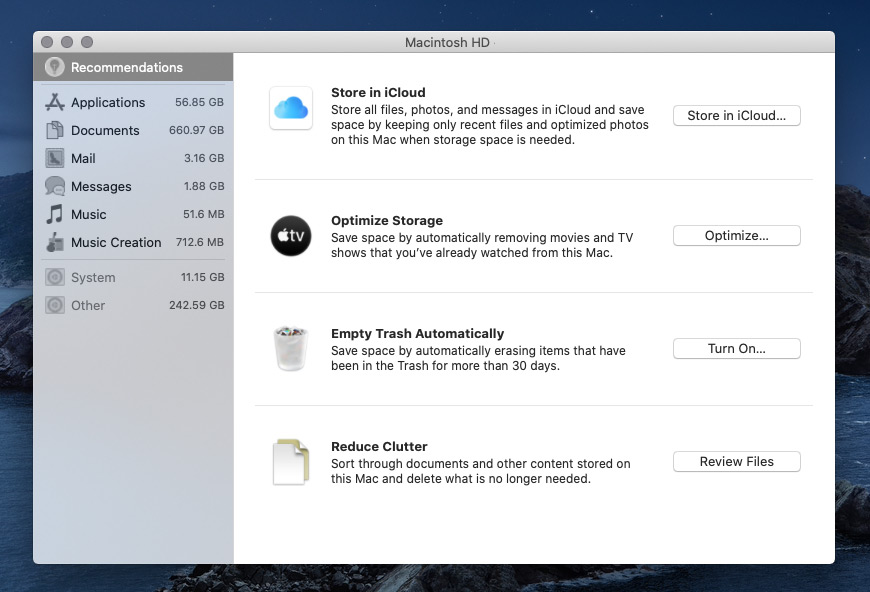
Task: Click the Mail stamp icon in sidebar
Action: 54,158
